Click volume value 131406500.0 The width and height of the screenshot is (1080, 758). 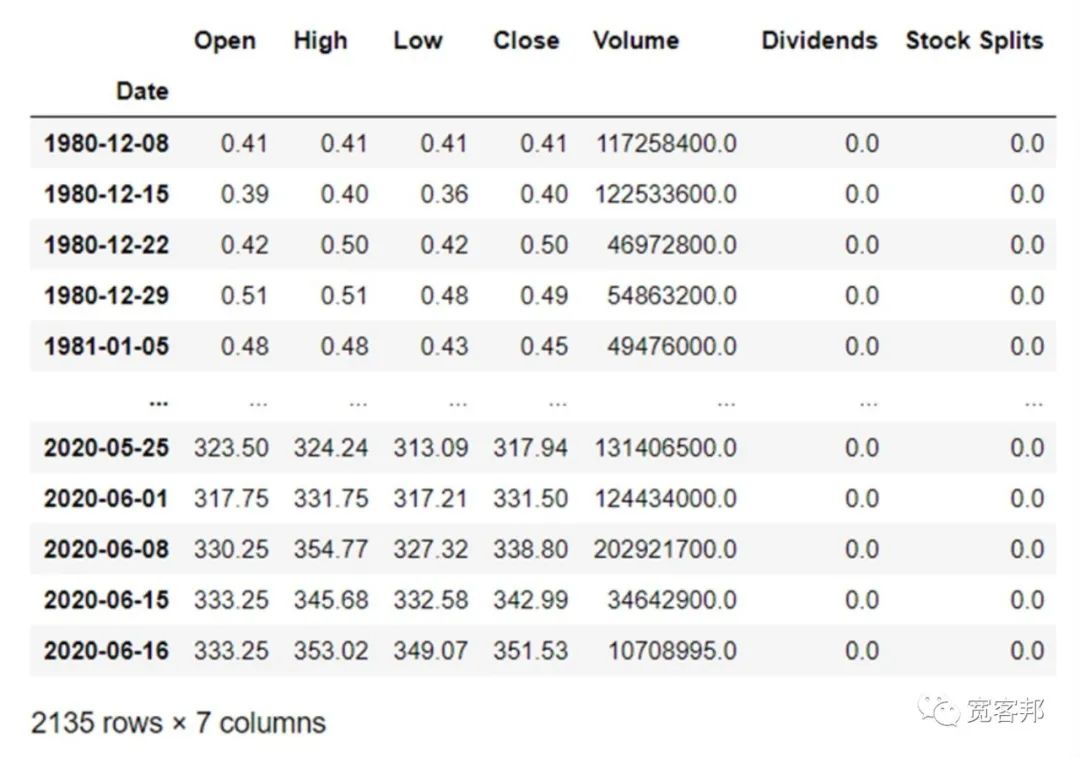pos(666,448)
